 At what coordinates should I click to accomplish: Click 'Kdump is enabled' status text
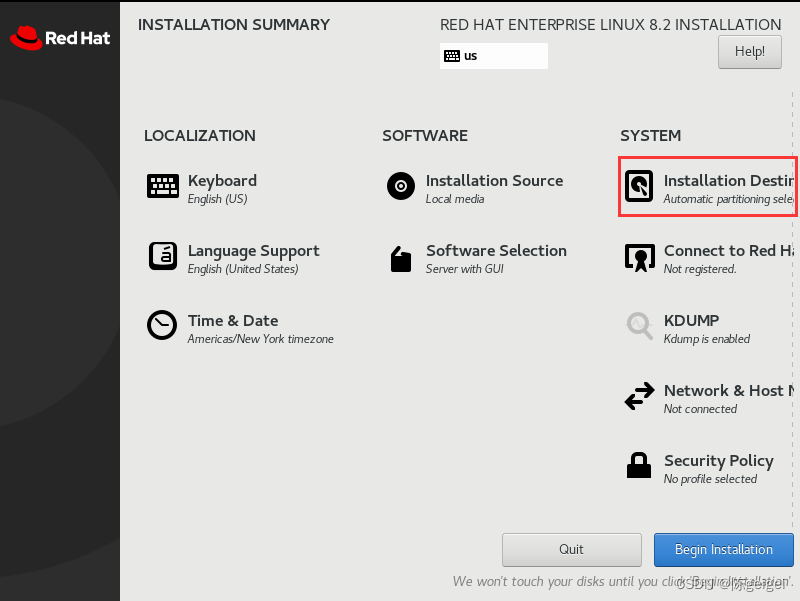pyautogui.click(x=707, y=339)
